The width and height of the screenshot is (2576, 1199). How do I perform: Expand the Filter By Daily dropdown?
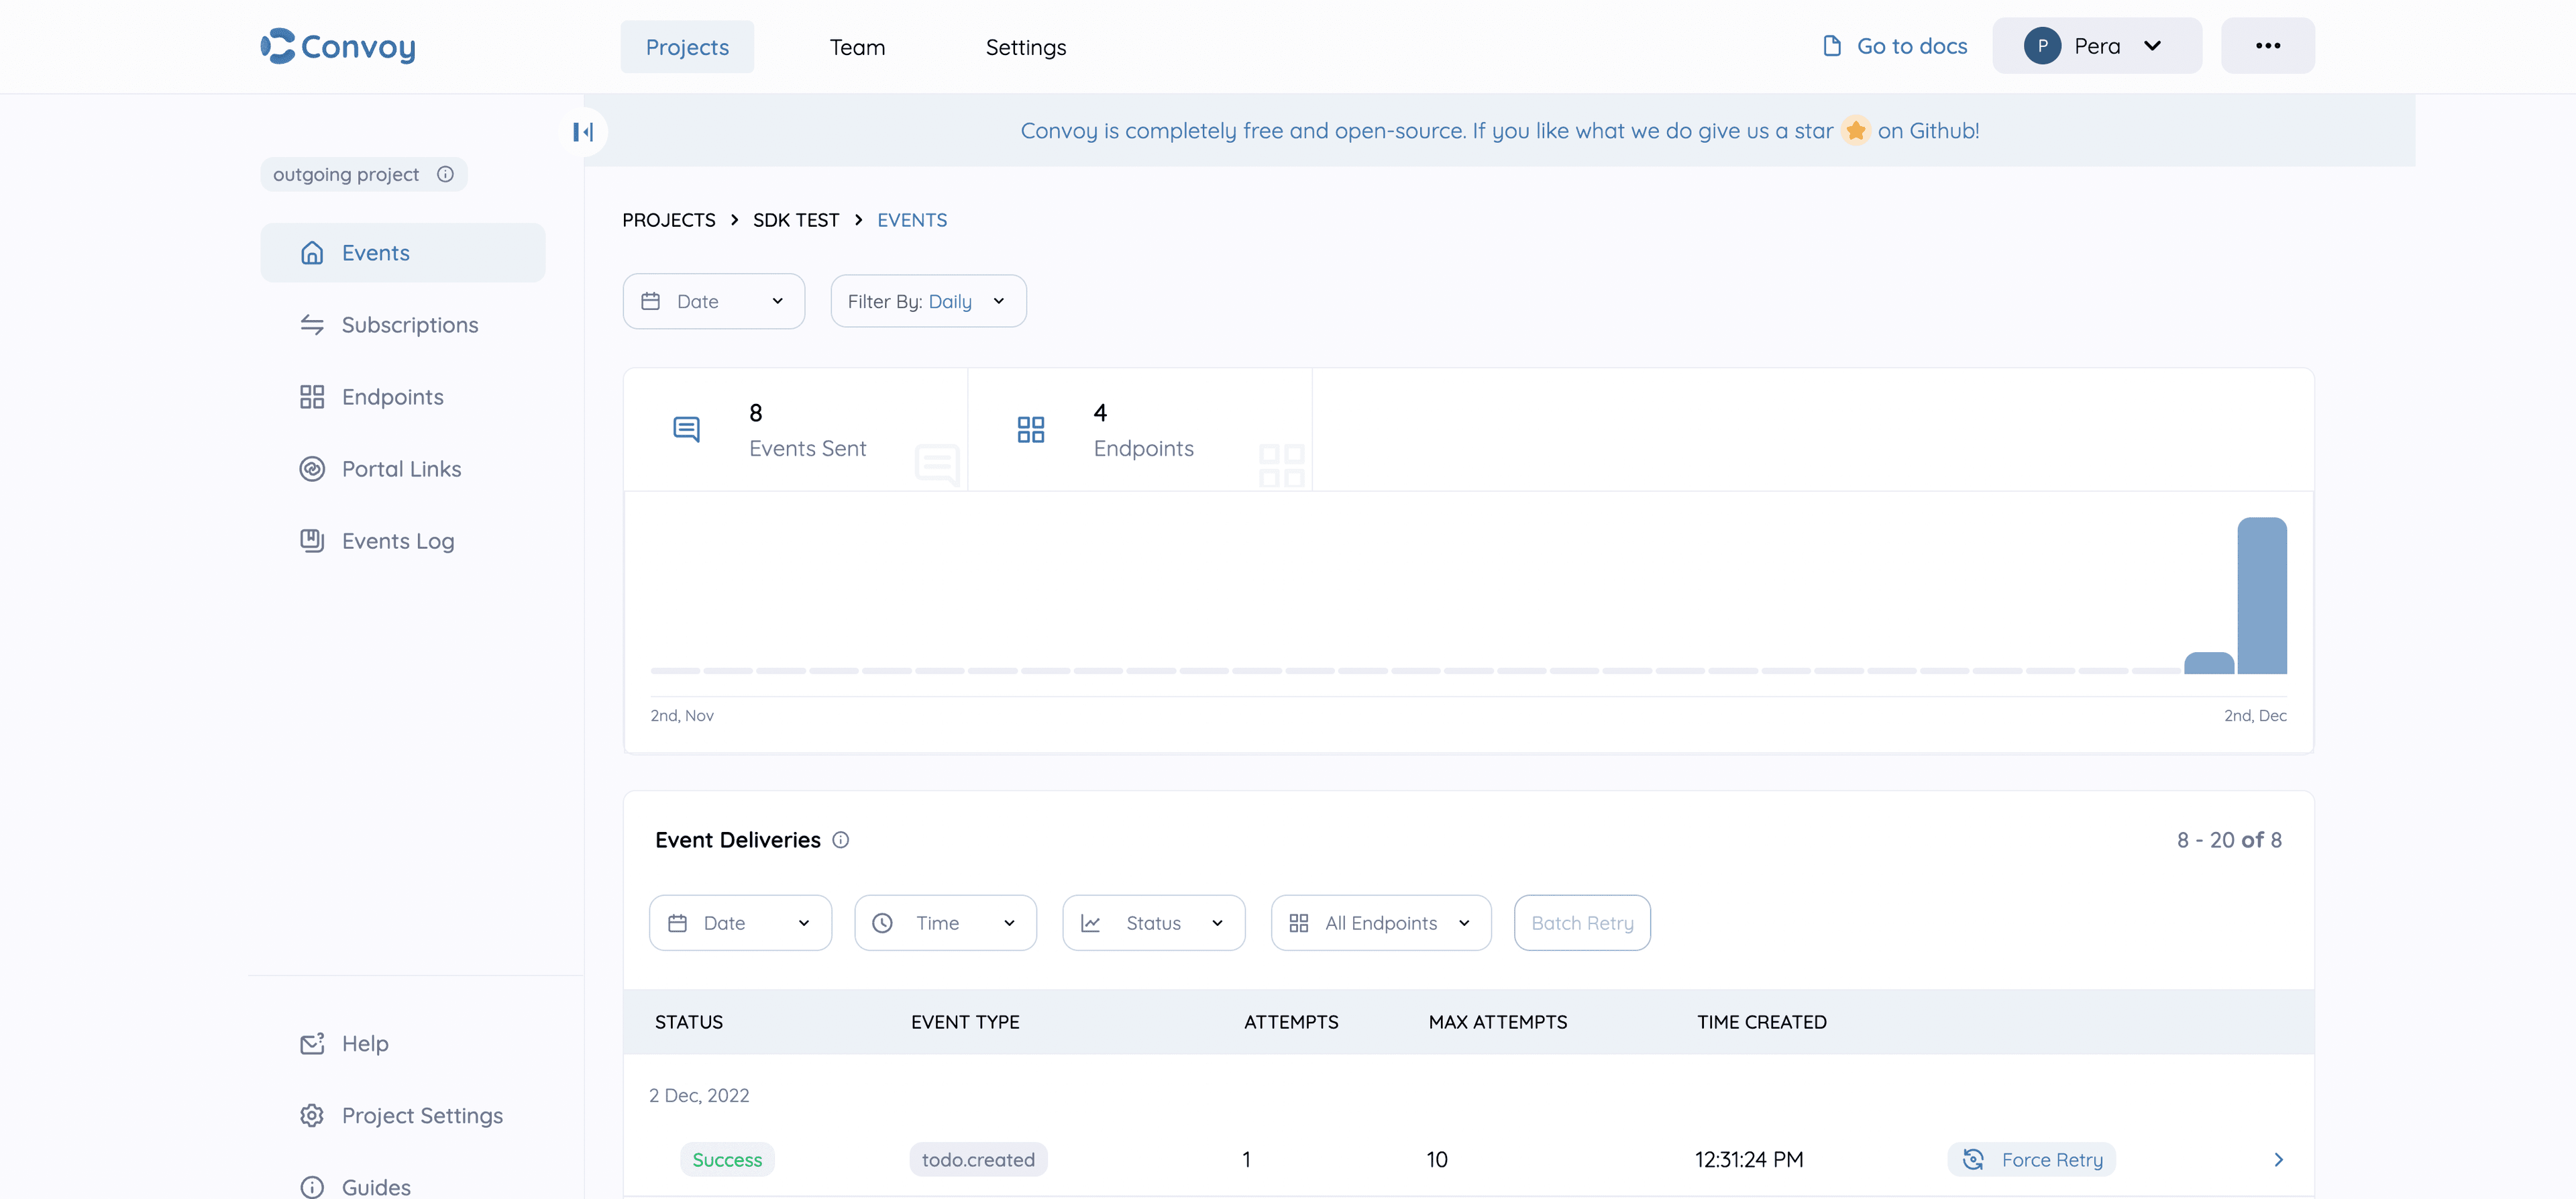(x=927, y=301)
